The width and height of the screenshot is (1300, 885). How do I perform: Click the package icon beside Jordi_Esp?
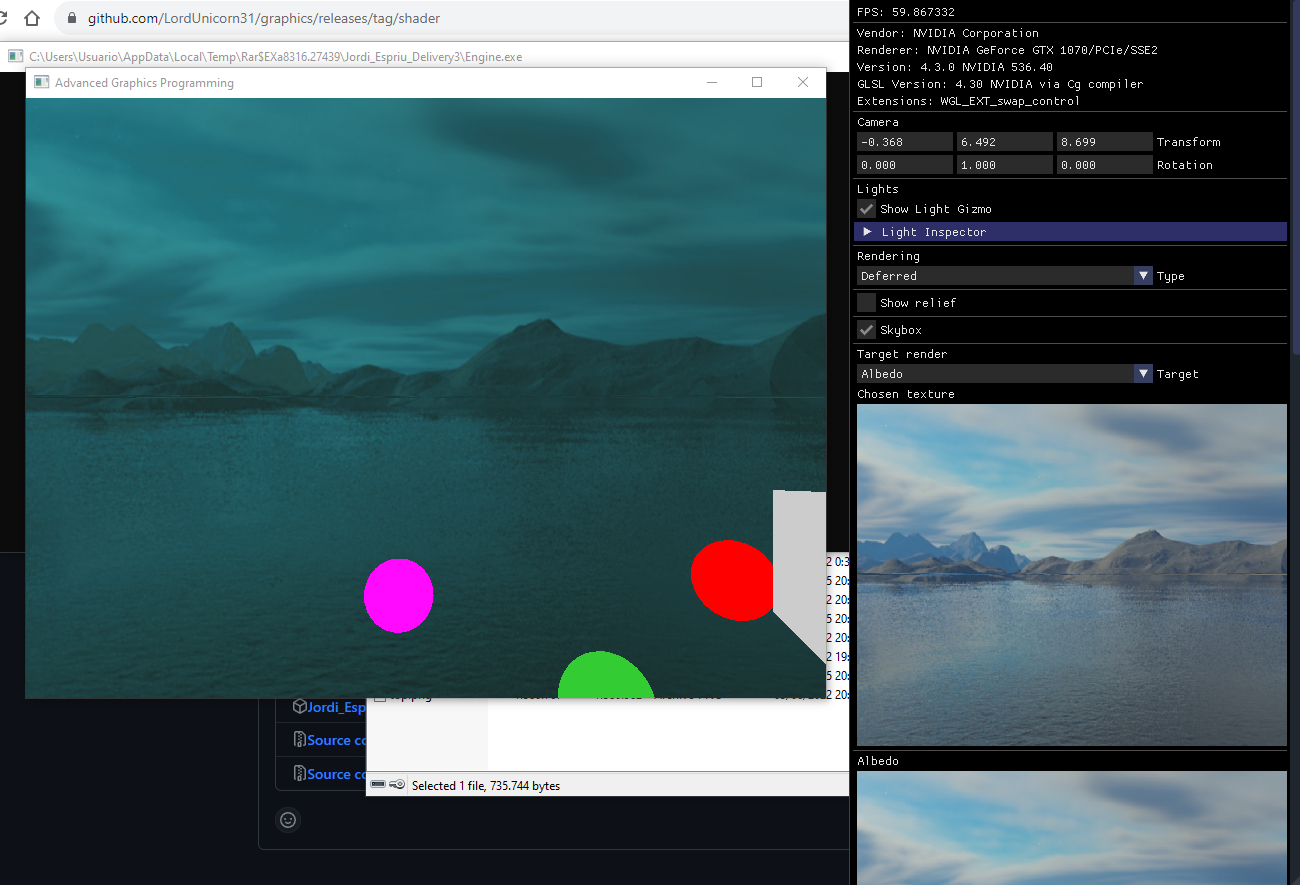[299, 707]
